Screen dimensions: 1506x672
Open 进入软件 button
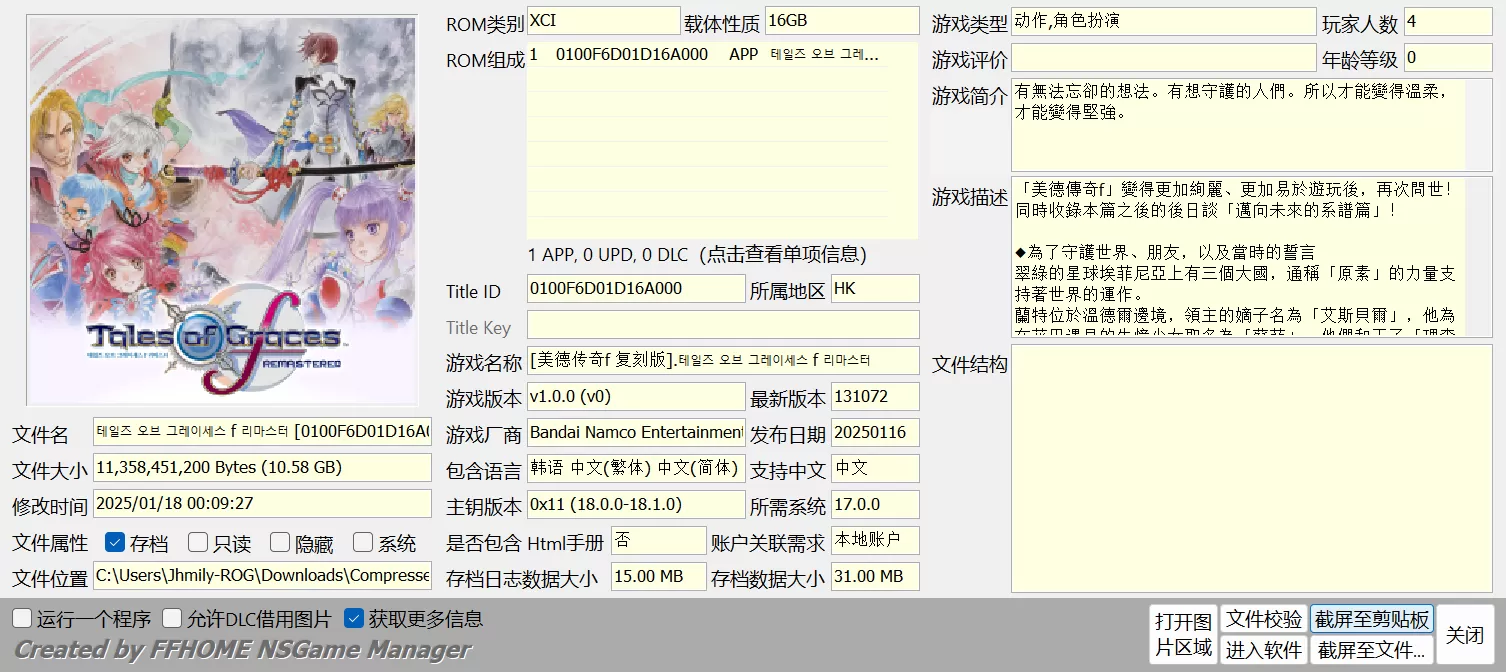(1264, 650)
